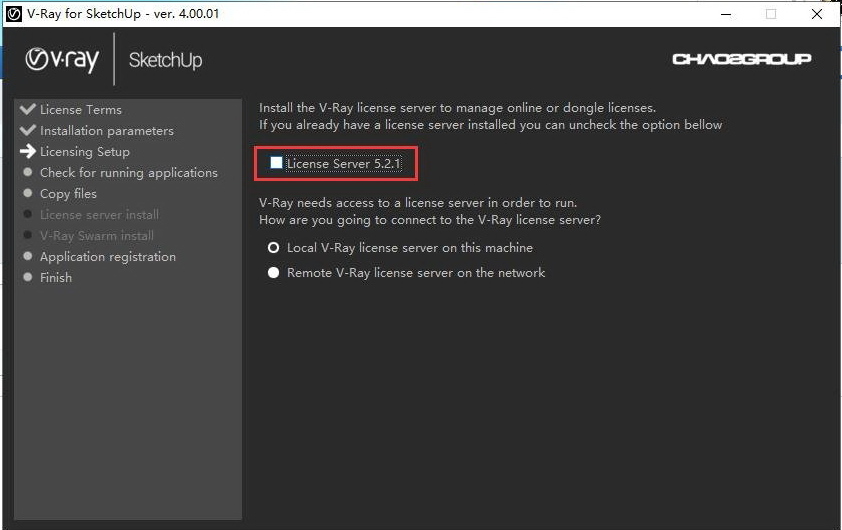
Task: Click the 'How are you going to connect' question
Action: pos(430,220)
